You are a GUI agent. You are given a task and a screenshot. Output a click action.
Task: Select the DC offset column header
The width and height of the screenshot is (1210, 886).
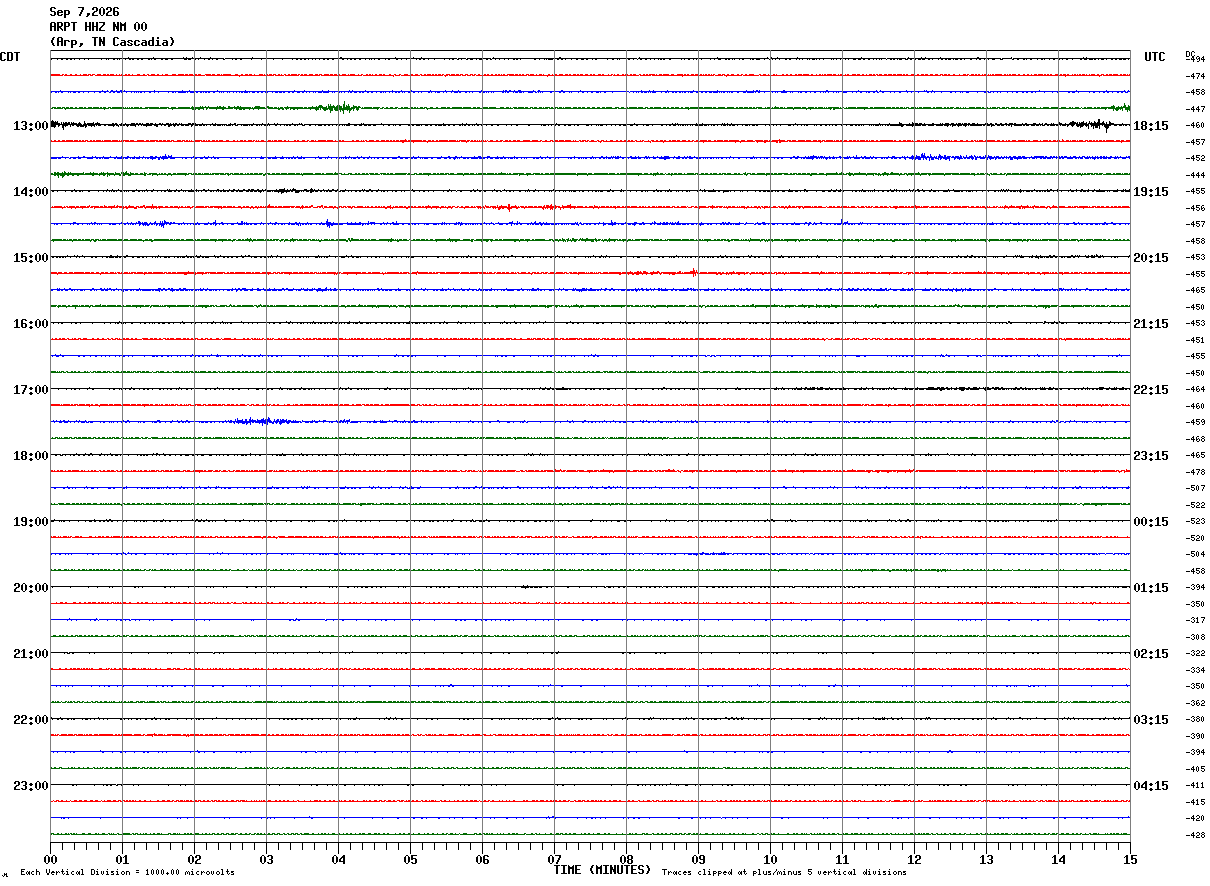(x=1190, y=54)
